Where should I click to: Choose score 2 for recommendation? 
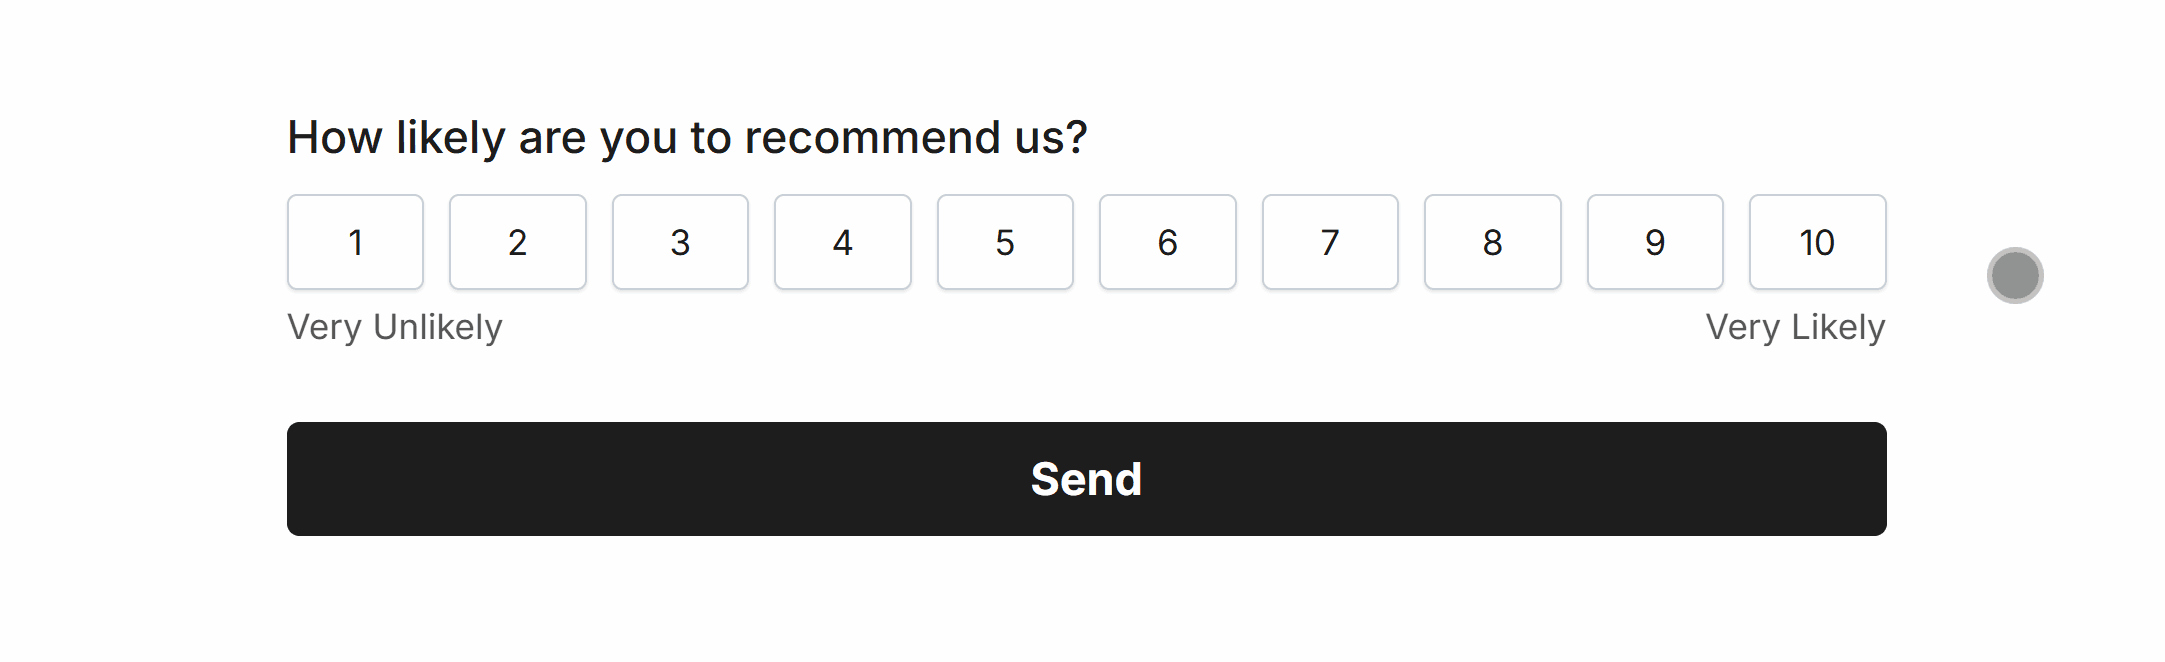(x=518, y=242)
